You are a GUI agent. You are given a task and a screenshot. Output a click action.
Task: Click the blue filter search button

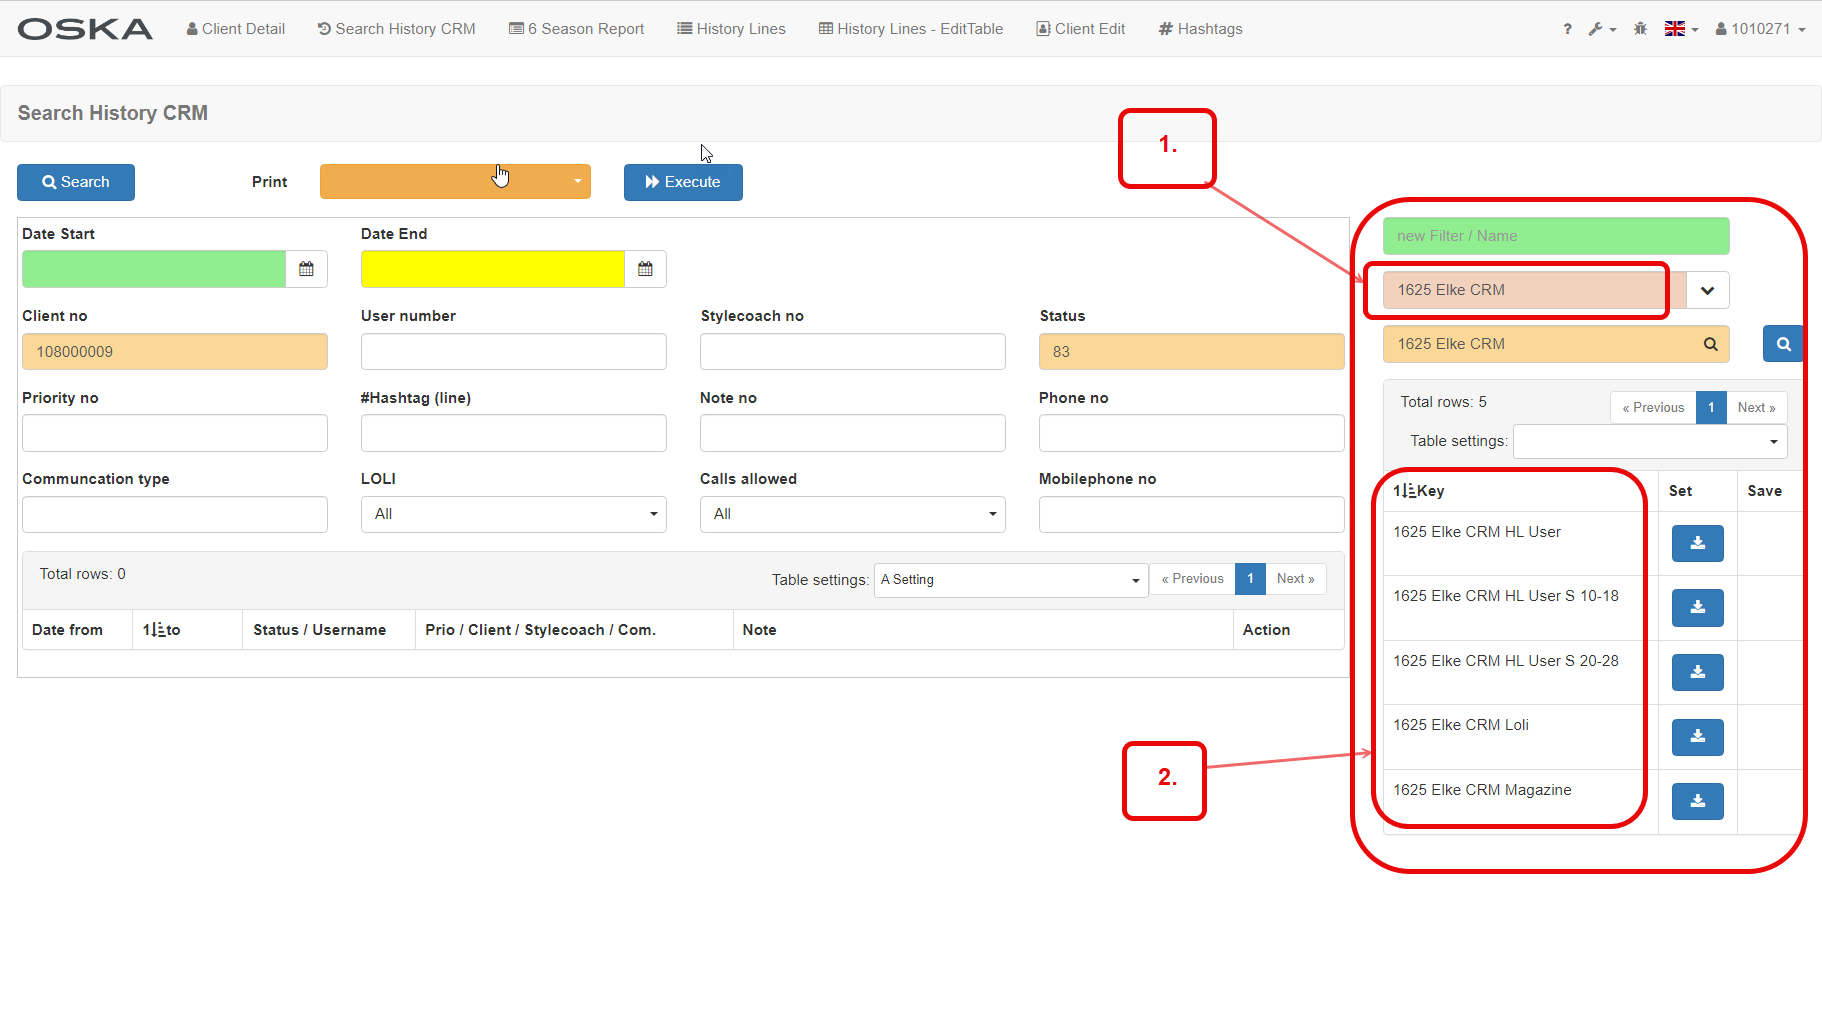[1783, 344]
